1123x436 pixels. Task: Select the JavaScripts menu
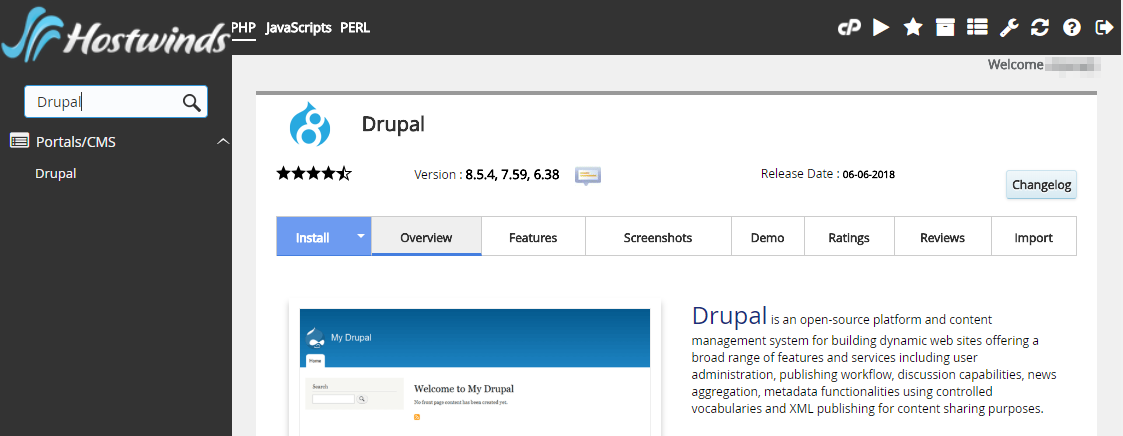[299, 28]
